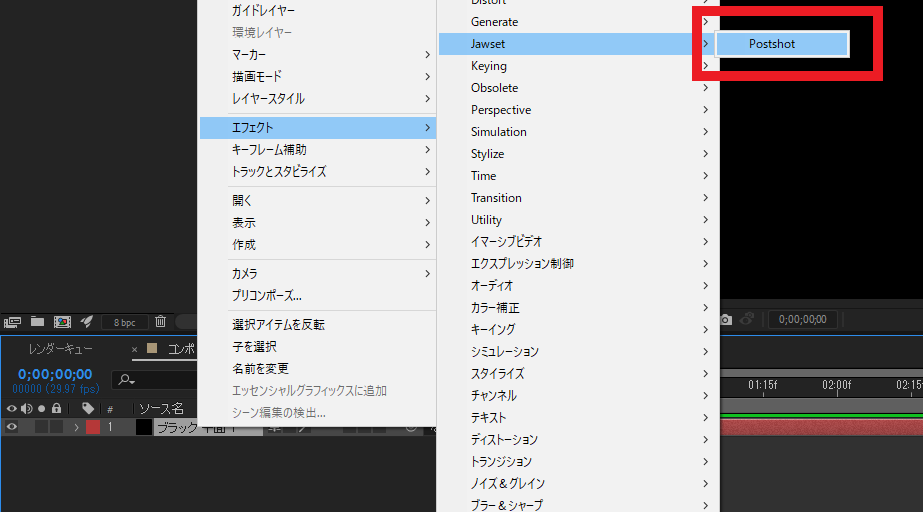Open the キーイング effects submenu
The width and height of the screenshot is (923, 512).
[x=577, y=330]
